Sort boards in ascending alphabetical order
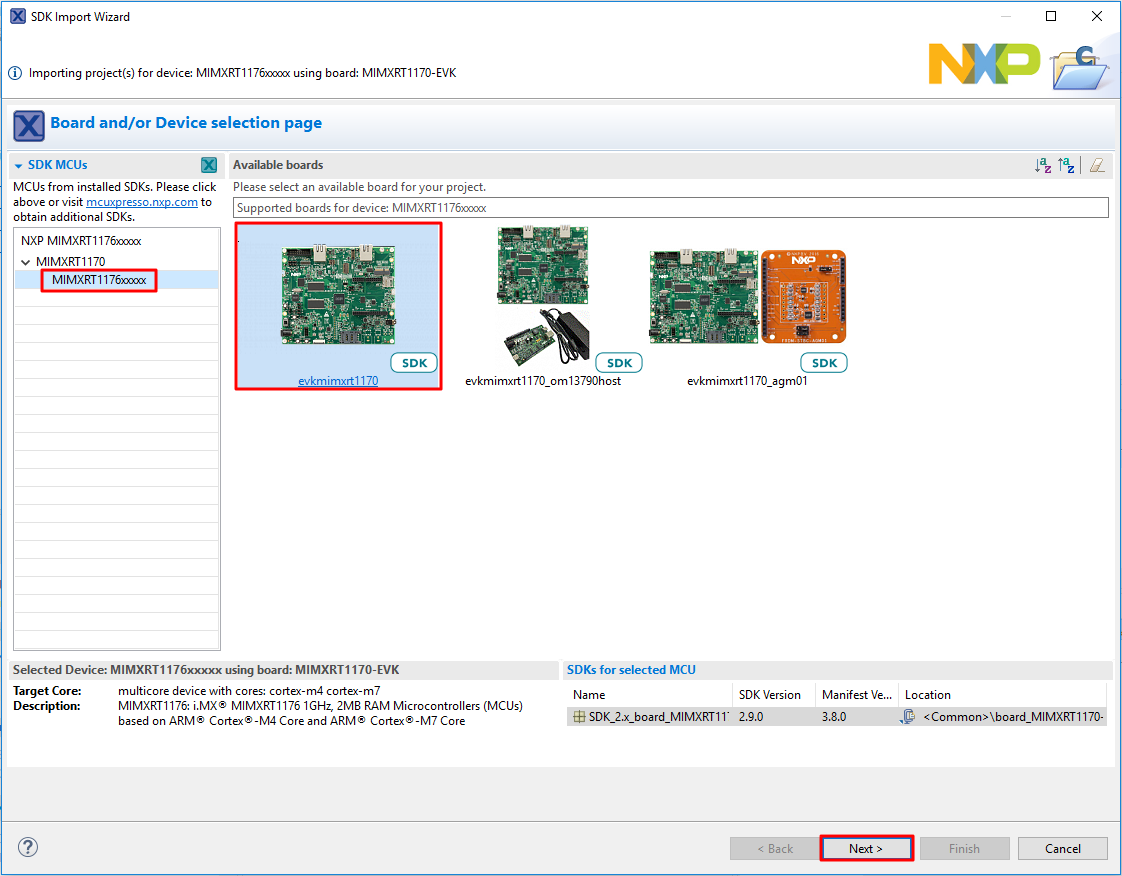 pos(1043,166)
